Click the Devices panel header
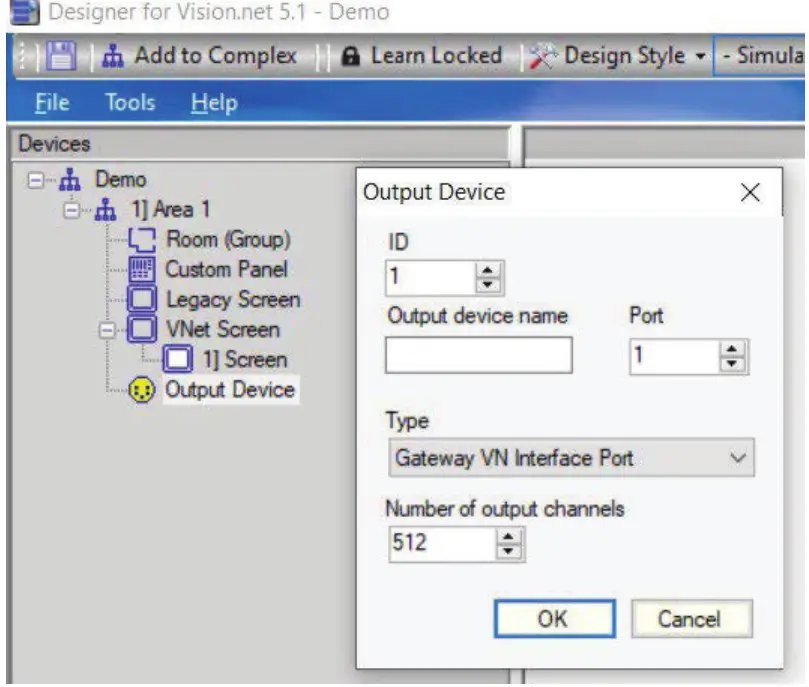 coord(260,143)
